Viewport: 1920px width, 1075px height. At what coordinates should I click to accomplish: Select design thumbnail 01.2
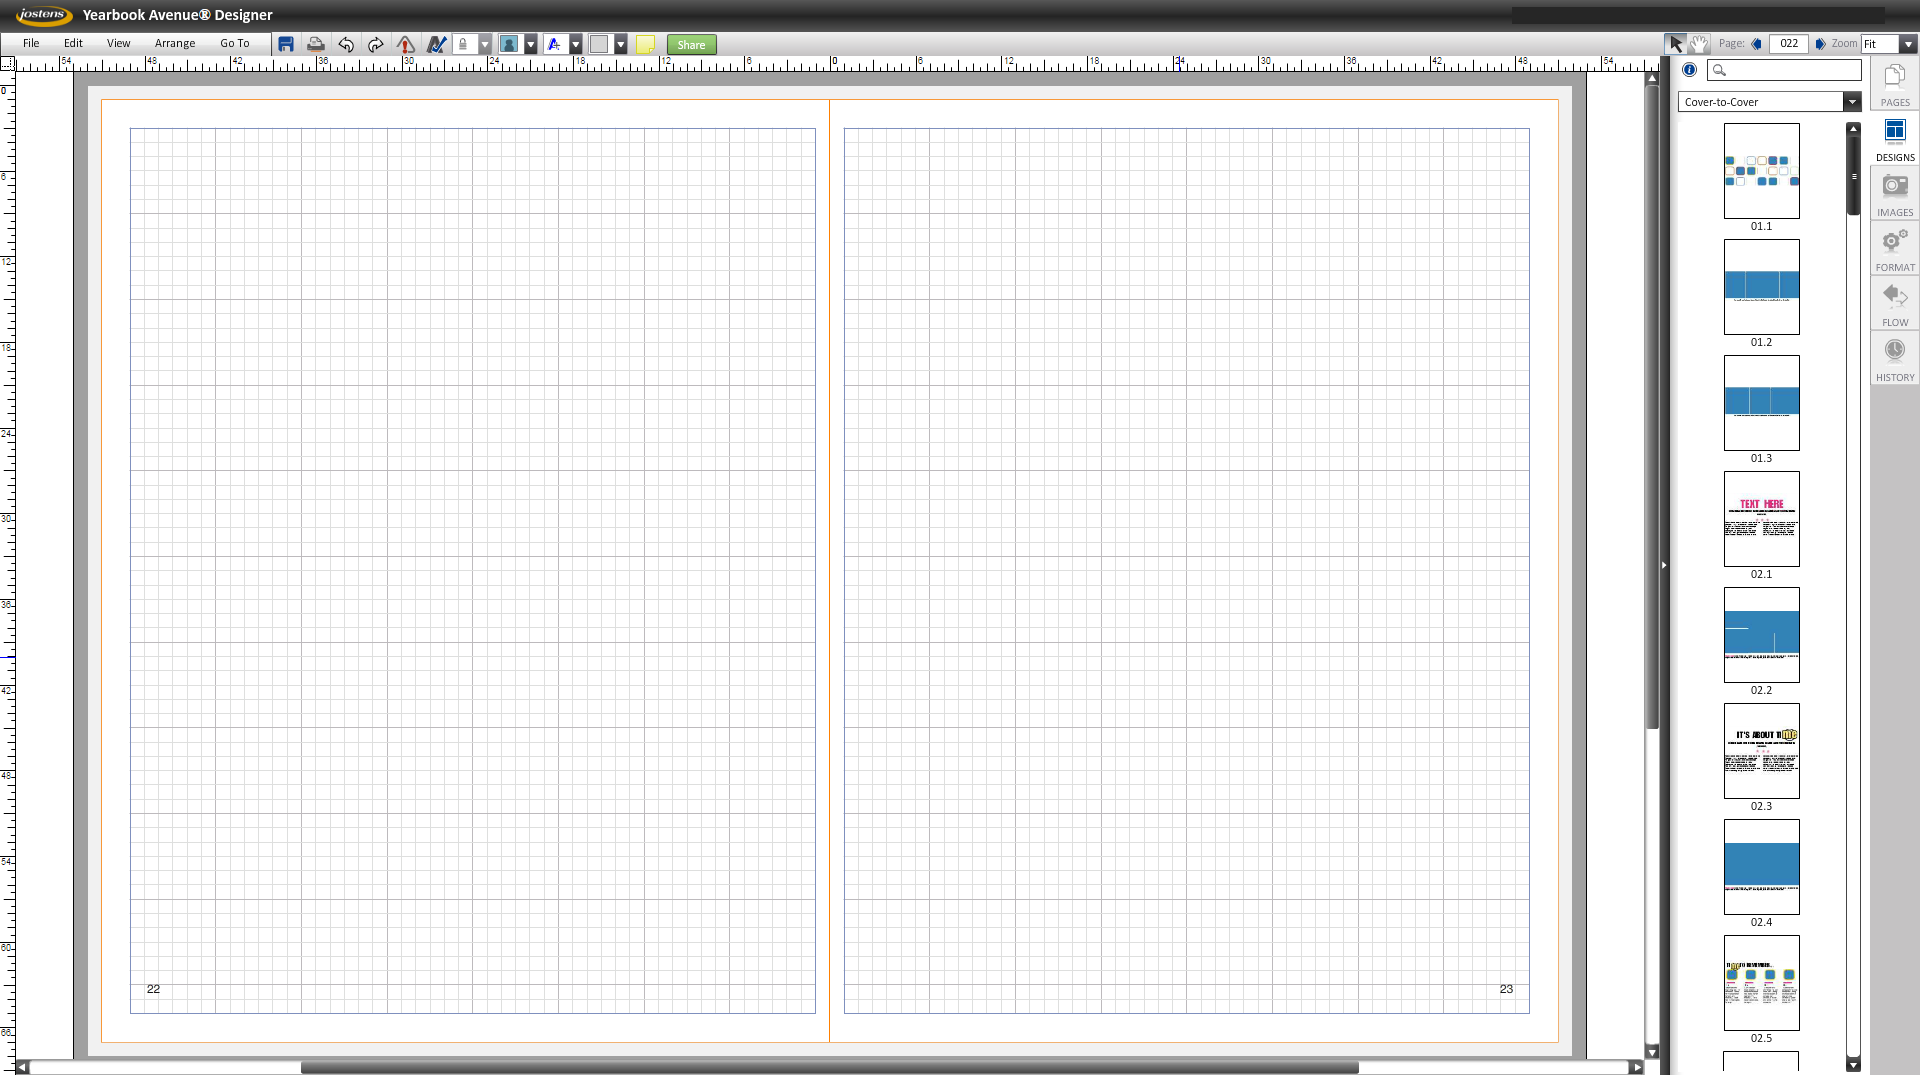coord(1761,287)
